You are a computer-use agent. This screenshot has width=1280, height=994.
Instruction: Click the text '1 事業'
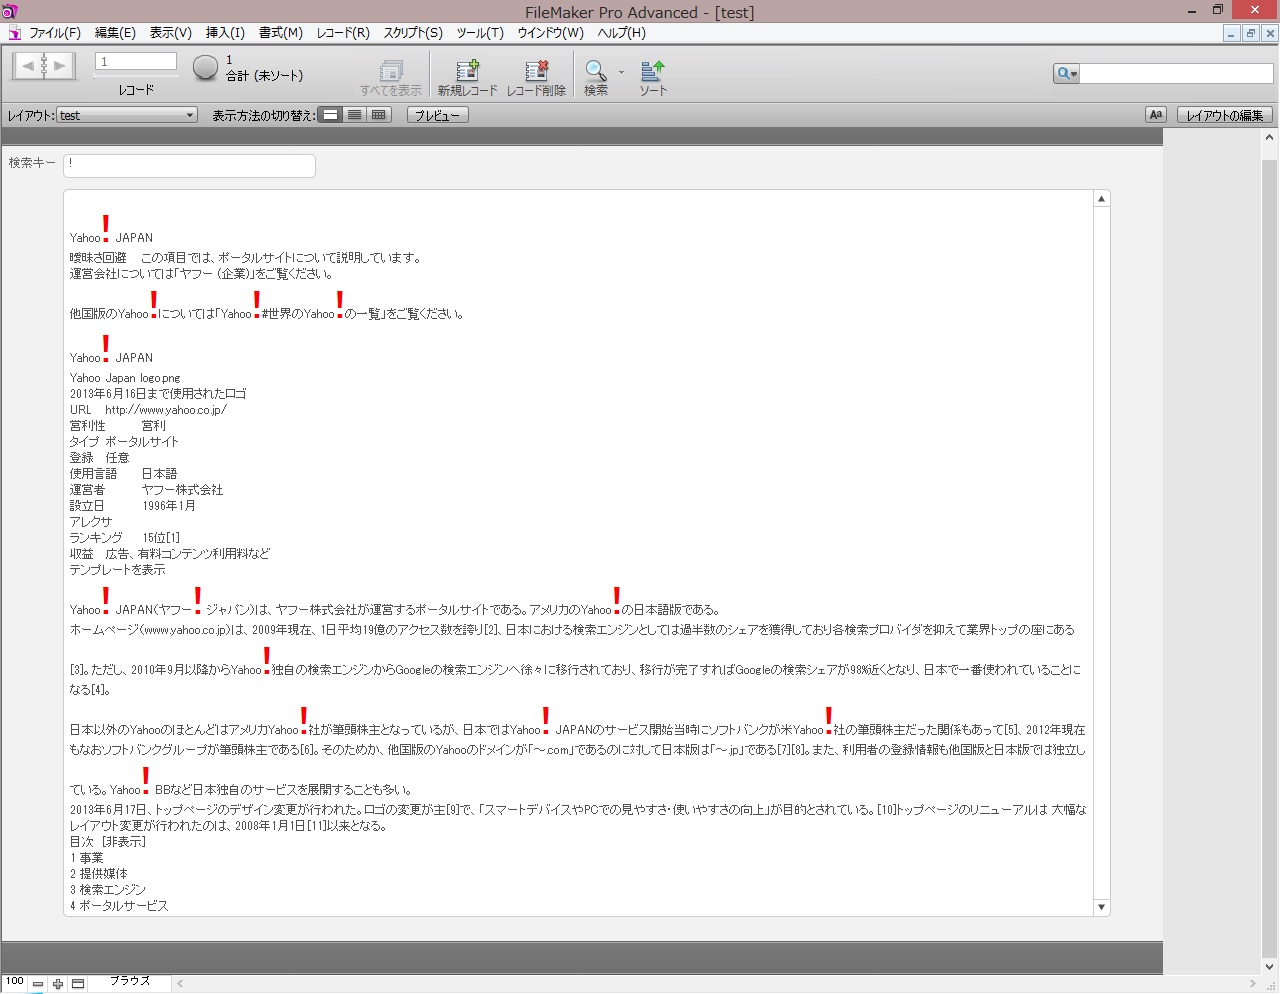point(87,858)
